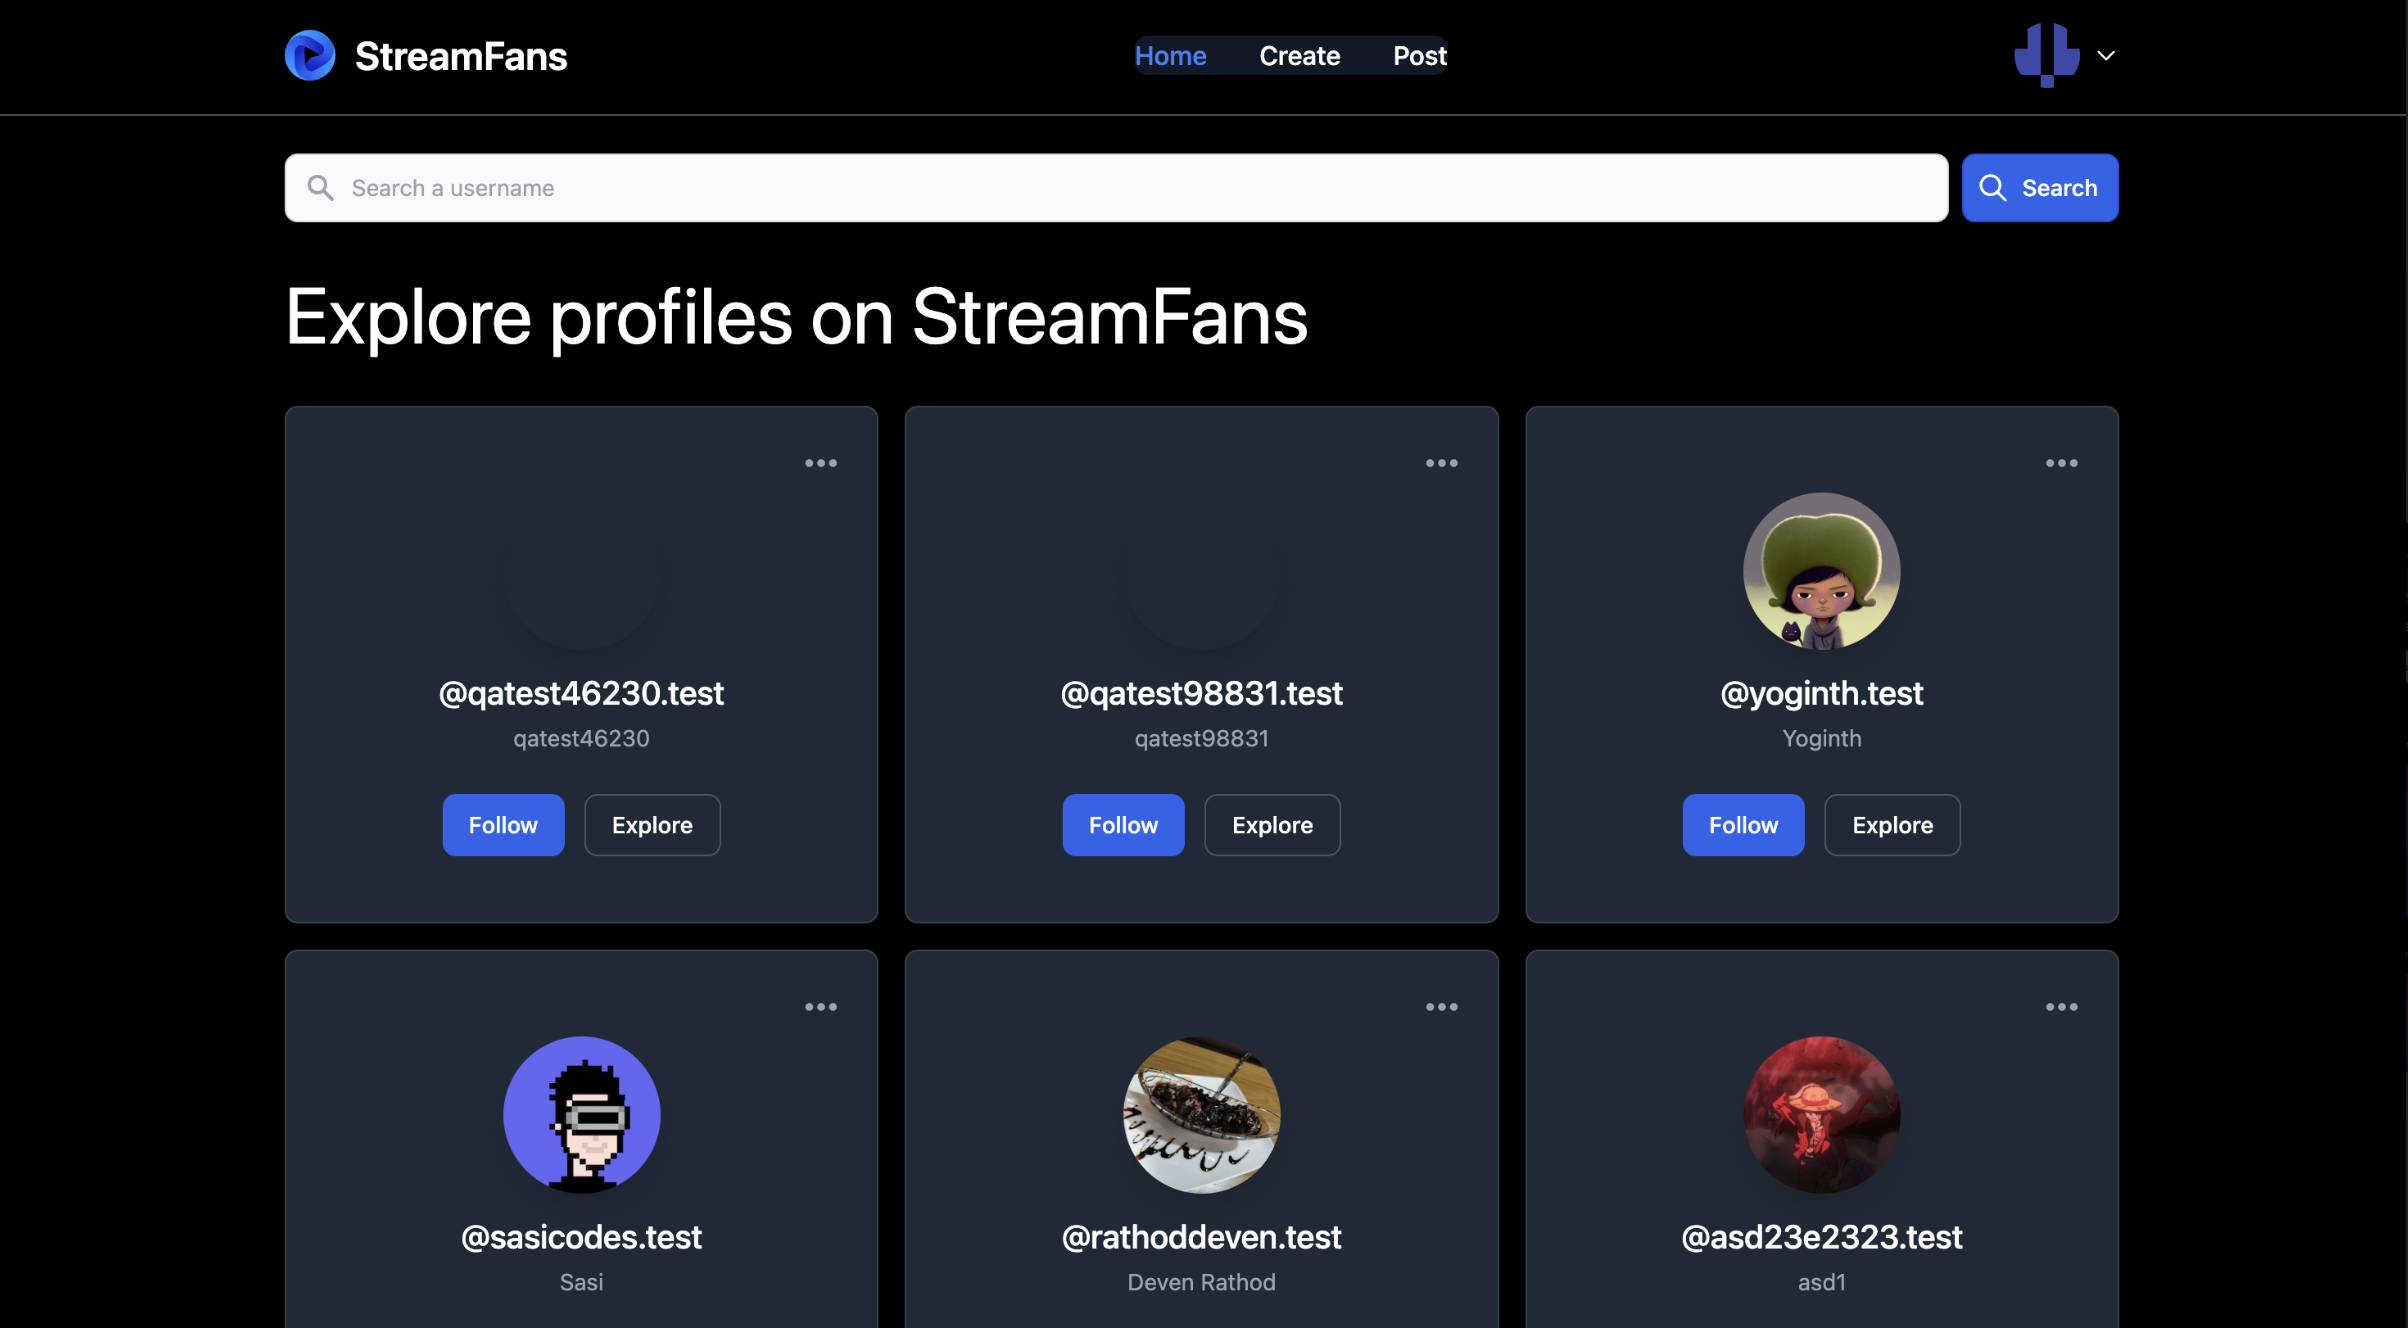This screenshot has width=2408, height=1328.
Task: Expand the profile dropdown chevron
Action: coord(2106,56)
